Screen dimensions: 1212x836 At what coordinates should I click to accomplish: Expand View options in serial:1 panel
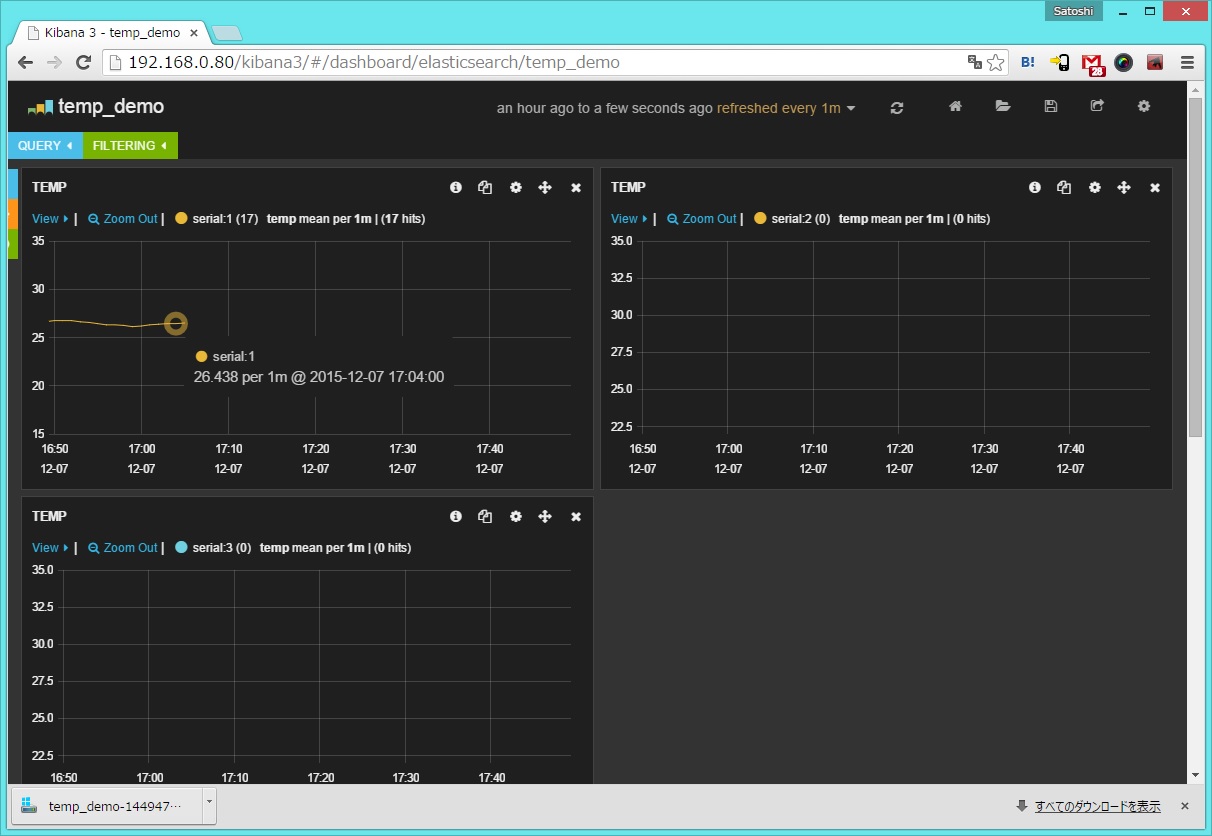(x=50, y=219)
